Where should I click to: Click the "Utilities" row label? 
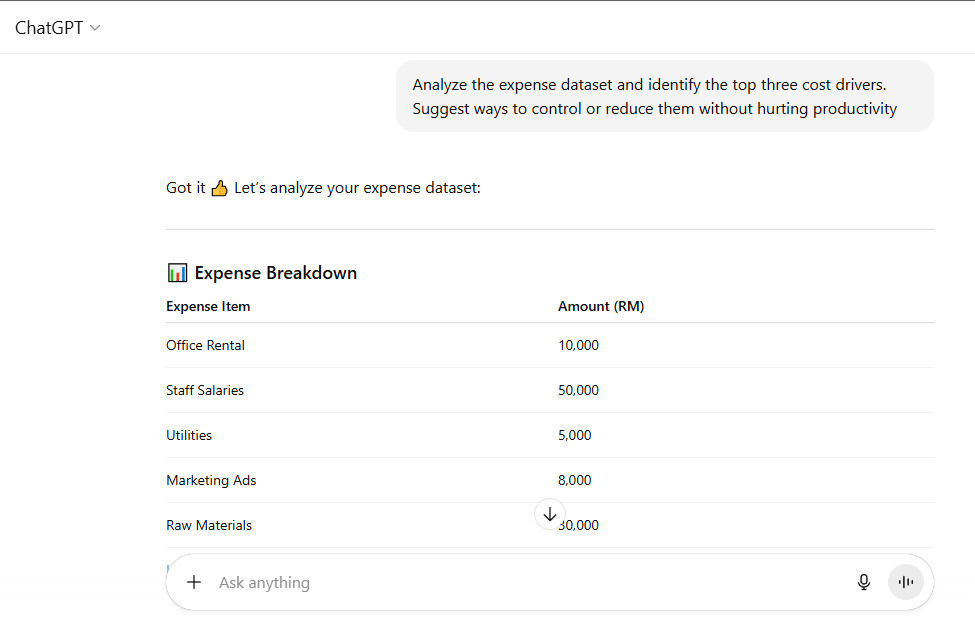[189, 435]
